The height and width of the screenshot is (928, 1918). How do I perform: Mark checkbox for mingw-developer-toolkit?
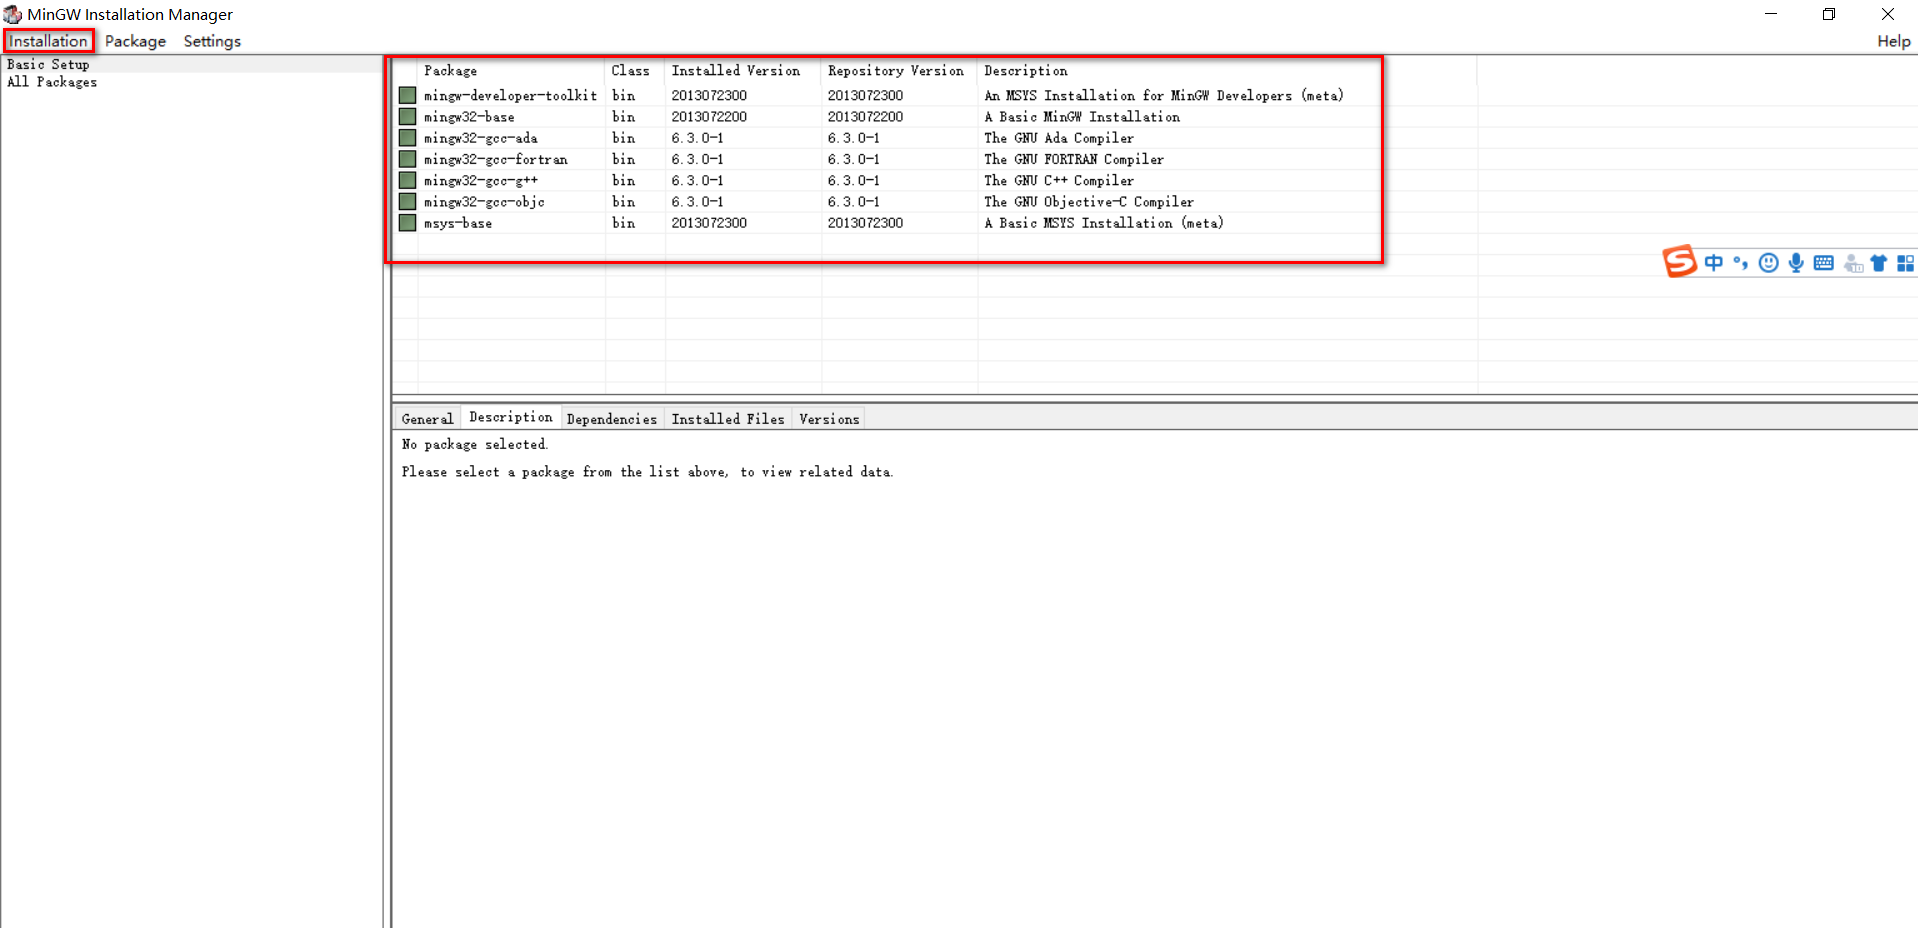point(407,95)
